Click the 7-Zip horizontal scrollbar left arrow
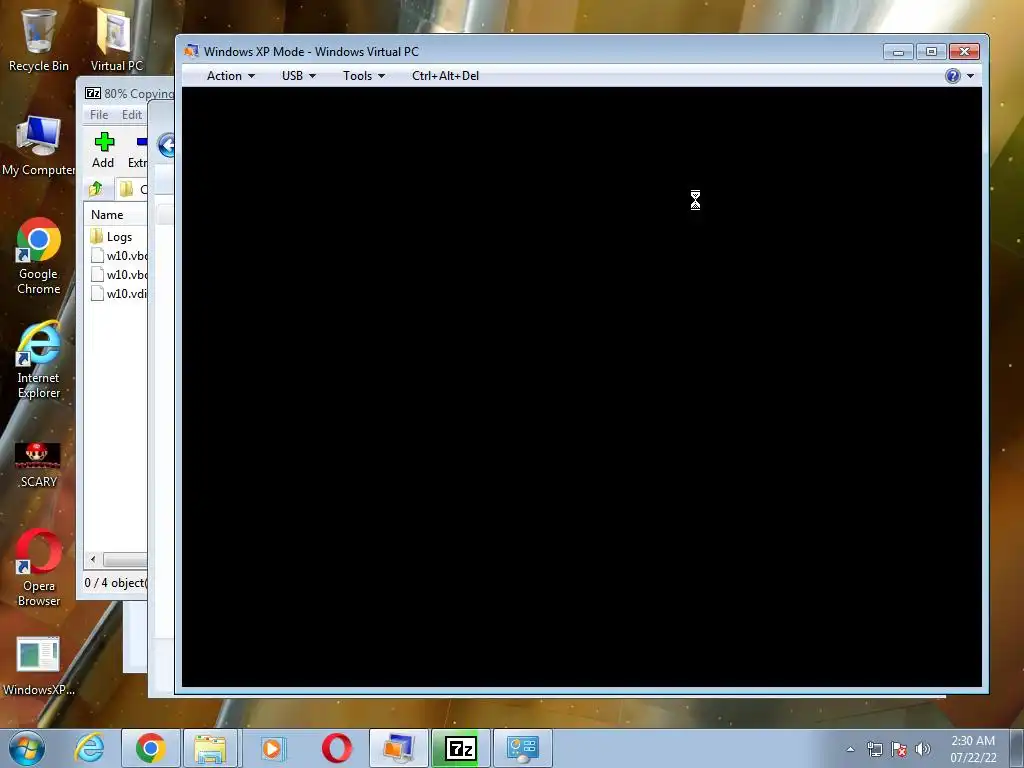 [93, 560]
